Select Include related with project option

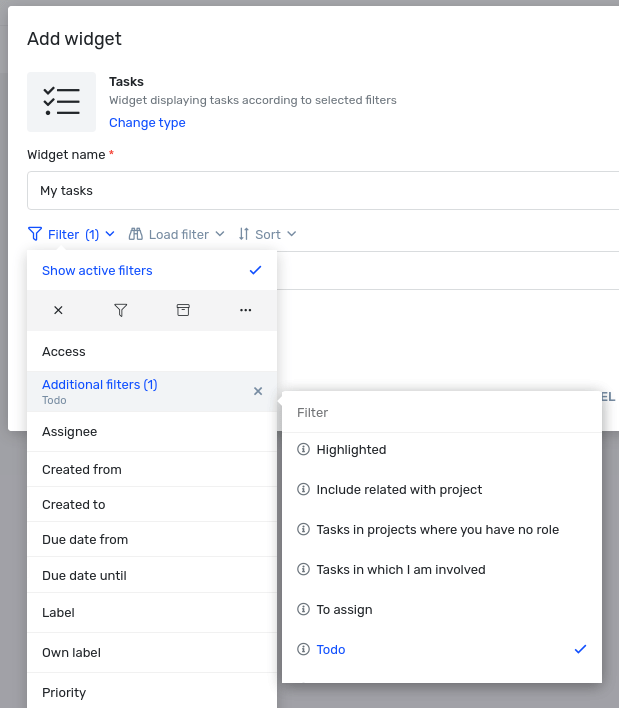(442, 489)
